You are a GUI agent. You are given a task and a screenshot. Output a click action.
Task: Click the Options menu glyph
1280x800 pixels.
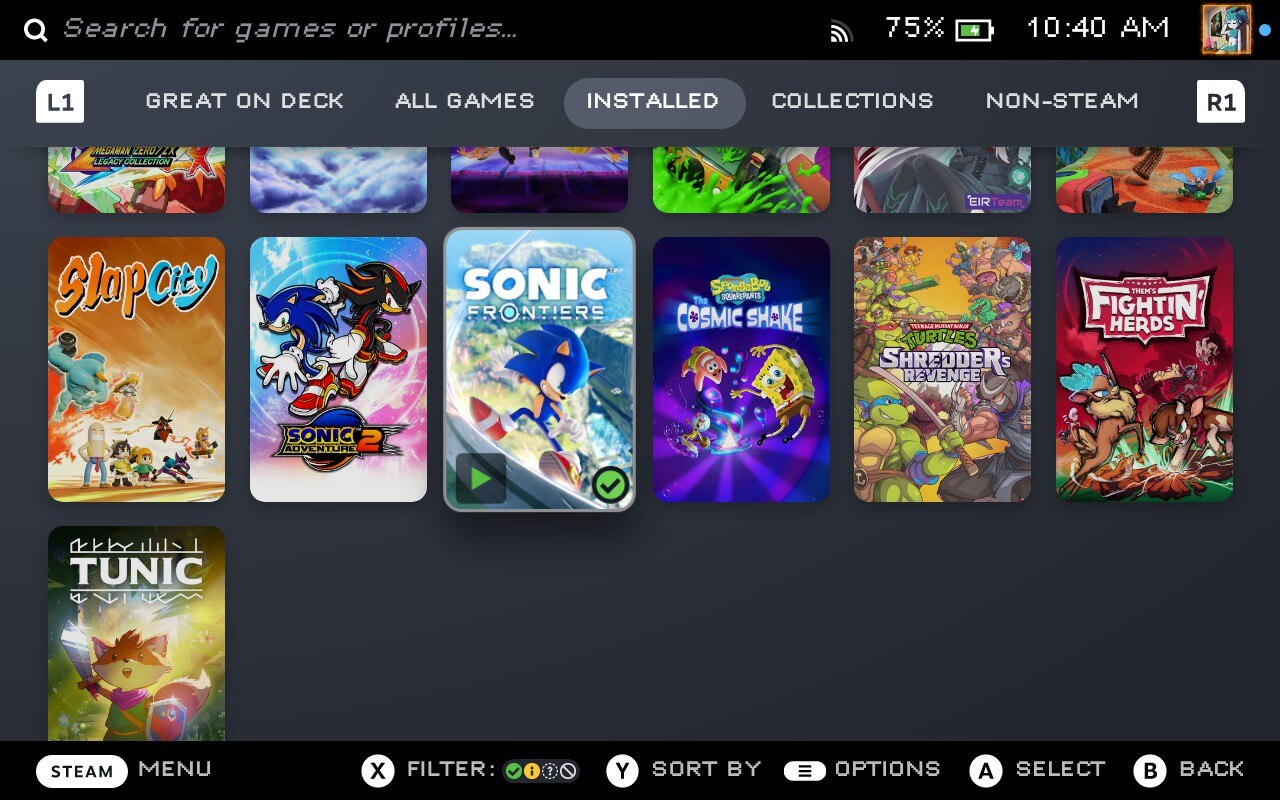[804, 771]
